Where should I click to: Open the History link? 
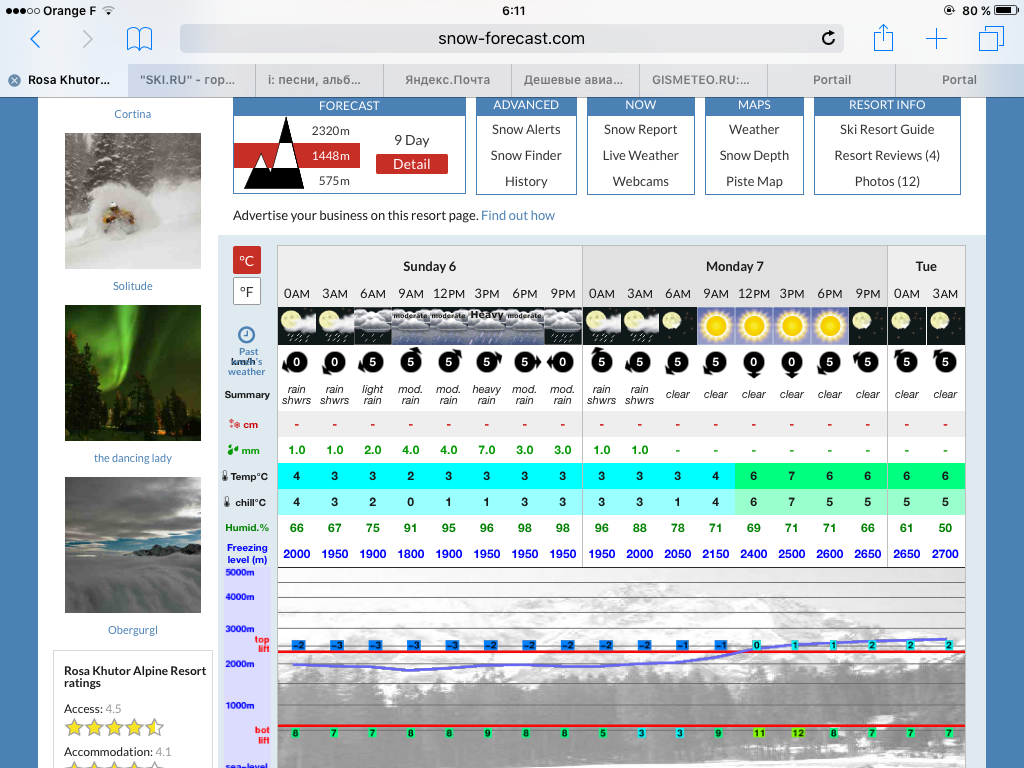pyautogui.click(x=526, y=182)
